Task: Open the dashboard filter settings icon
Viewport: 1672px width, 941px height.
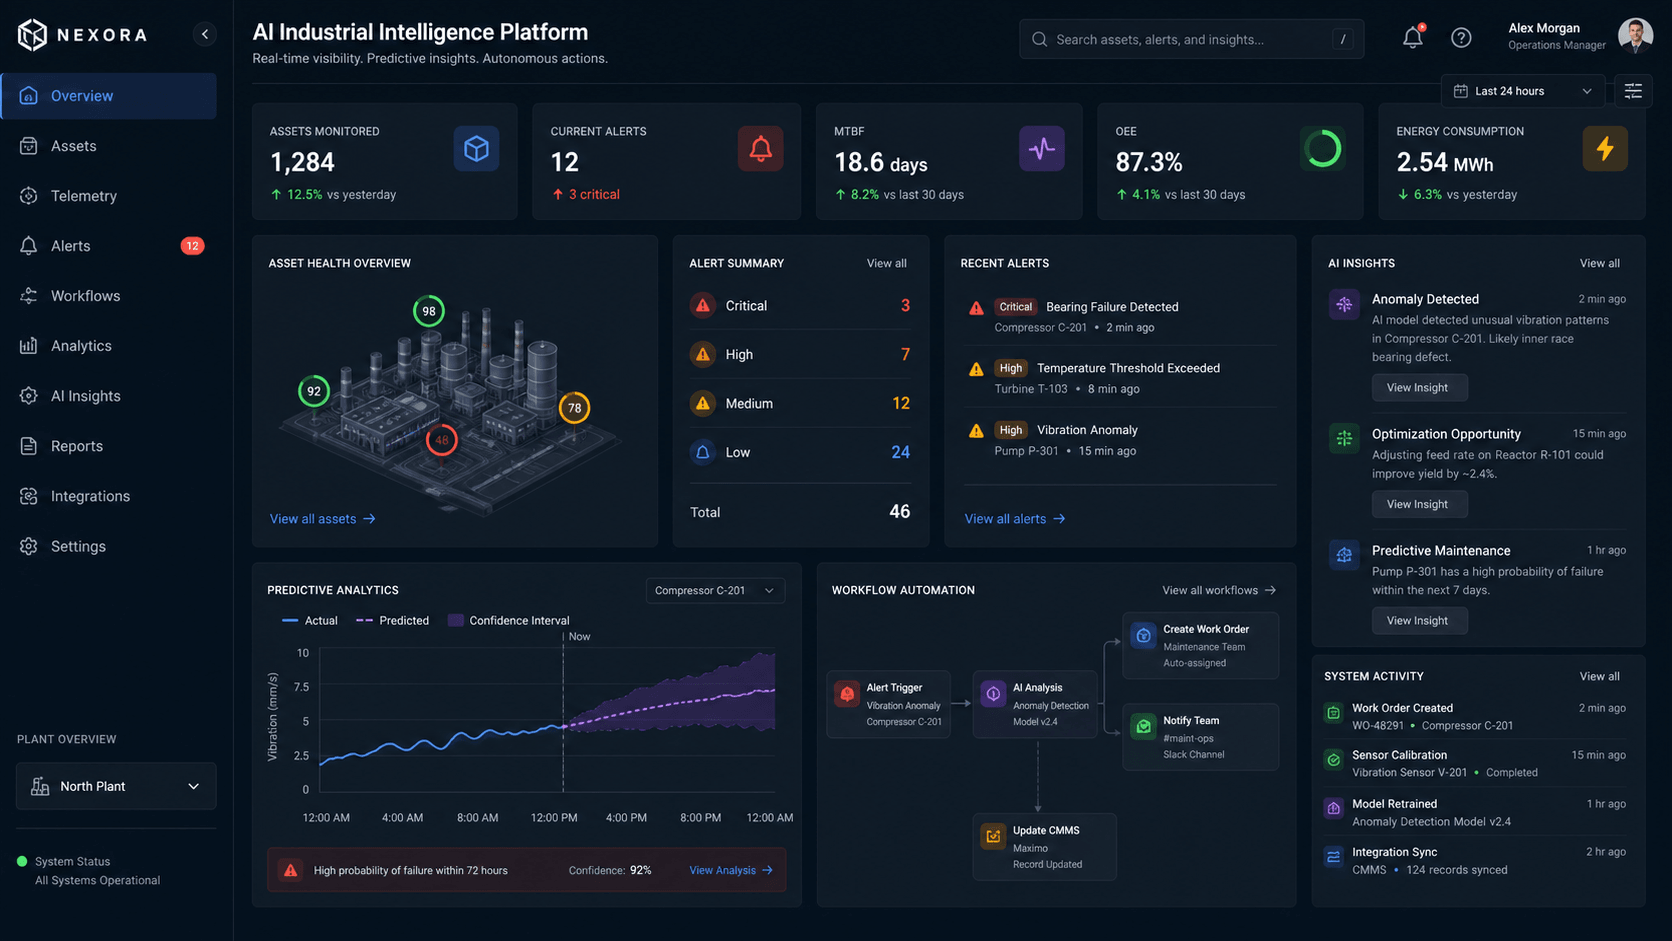Action: 1633,91
